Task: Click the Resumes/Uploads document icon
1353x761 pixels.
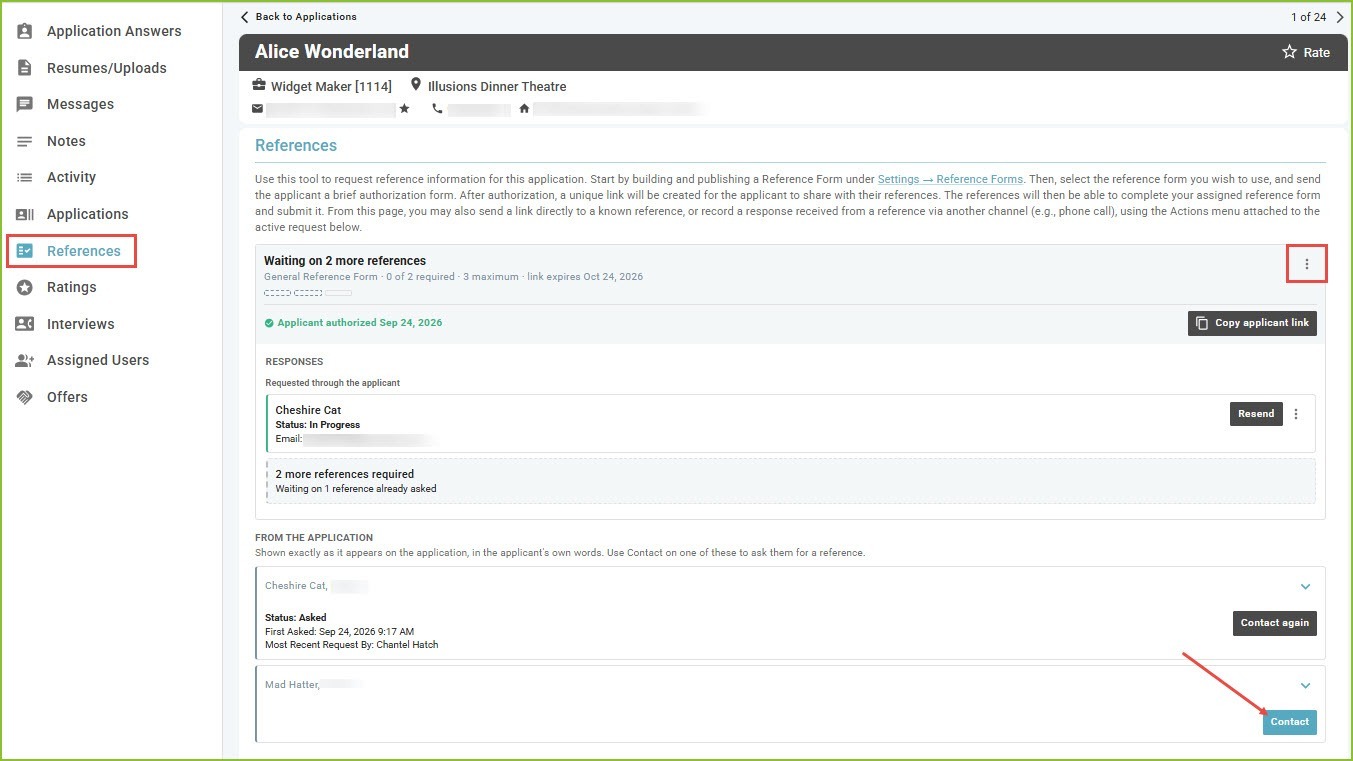Action: pos(25,68)
